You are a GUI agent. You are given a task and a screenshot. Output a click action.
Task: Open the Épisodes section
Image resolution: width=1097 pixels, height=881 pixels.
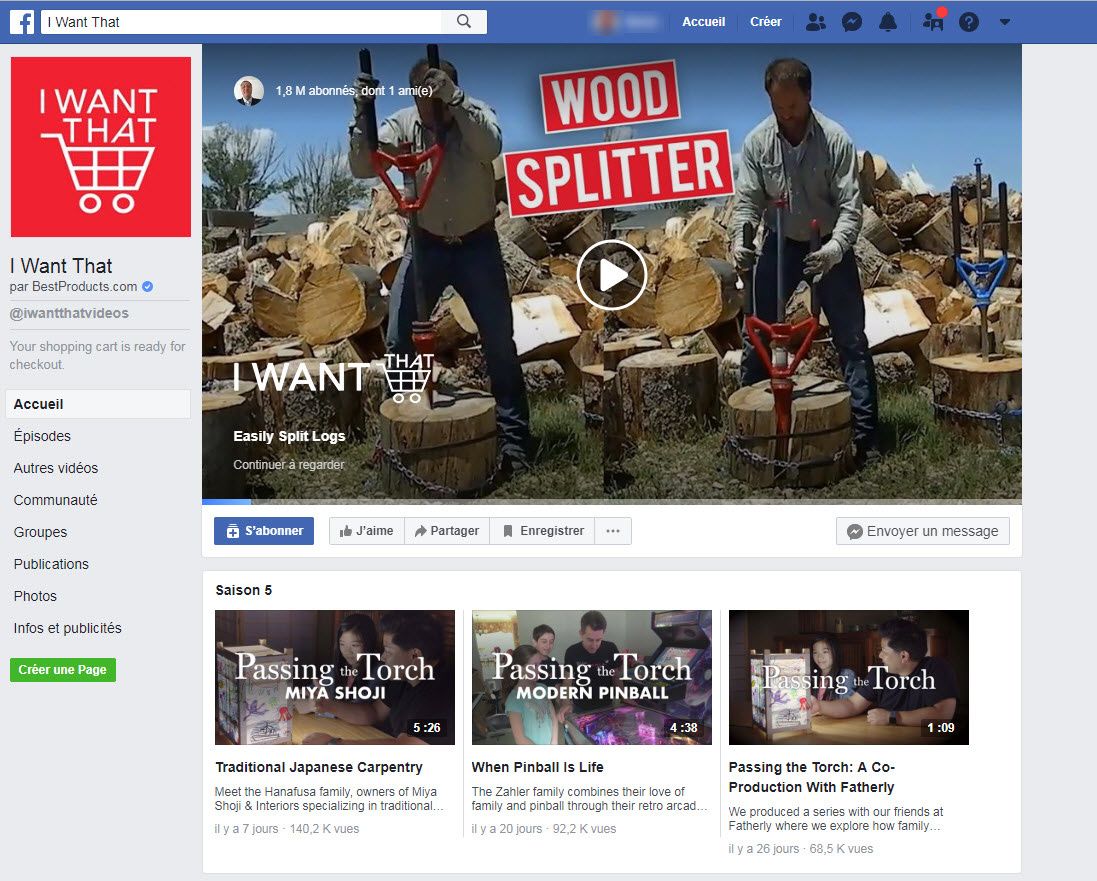tap(42, 436)
